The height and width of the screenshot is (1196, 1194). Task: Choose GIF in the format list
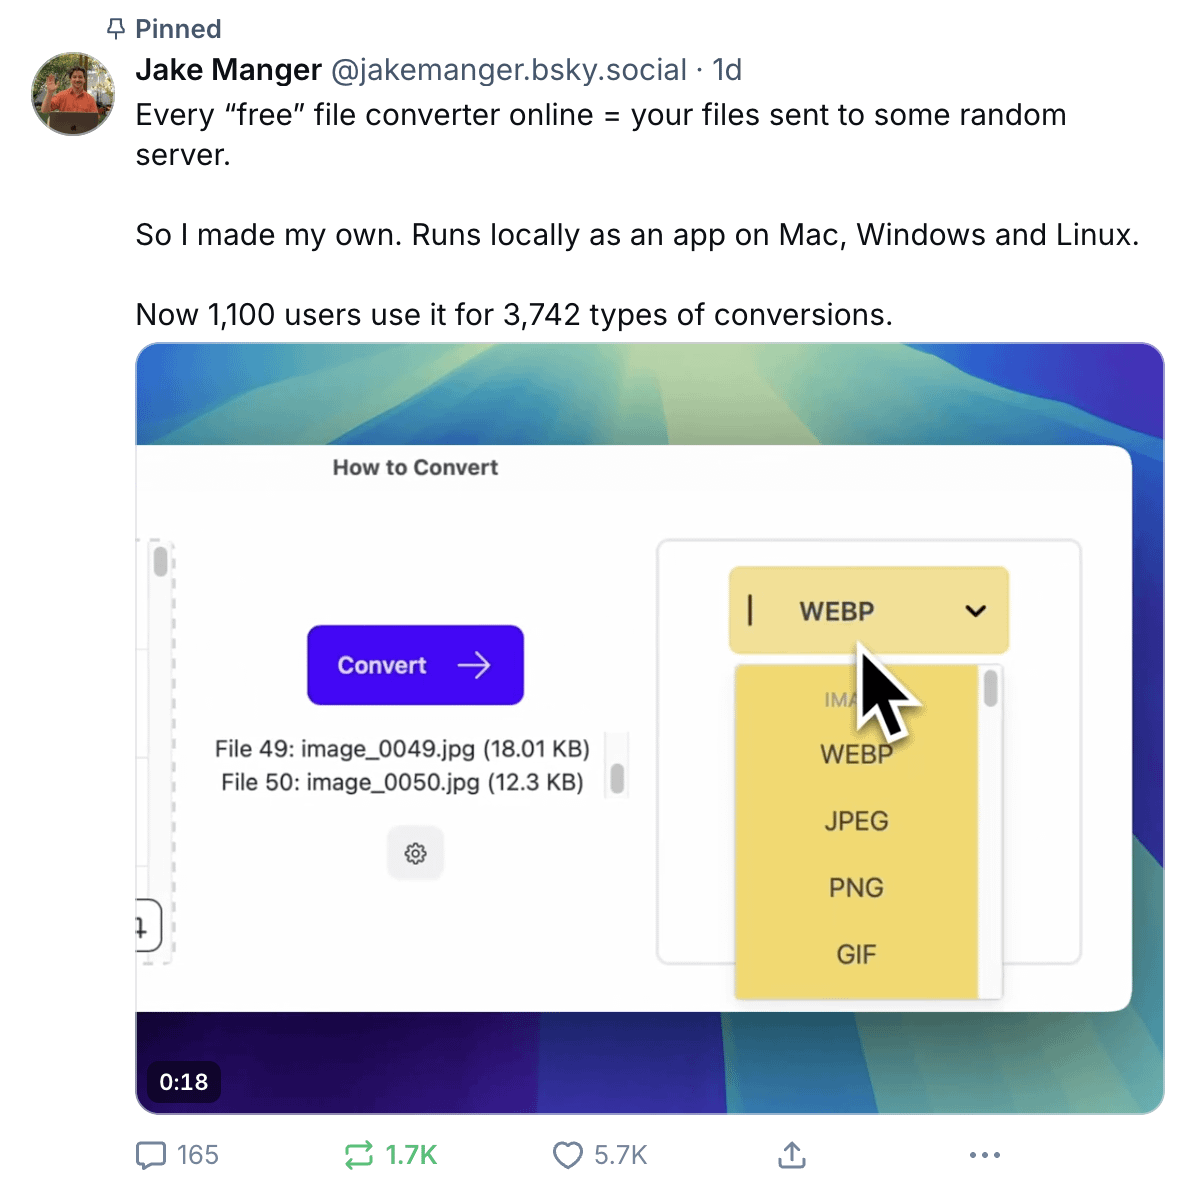(856, 953)
